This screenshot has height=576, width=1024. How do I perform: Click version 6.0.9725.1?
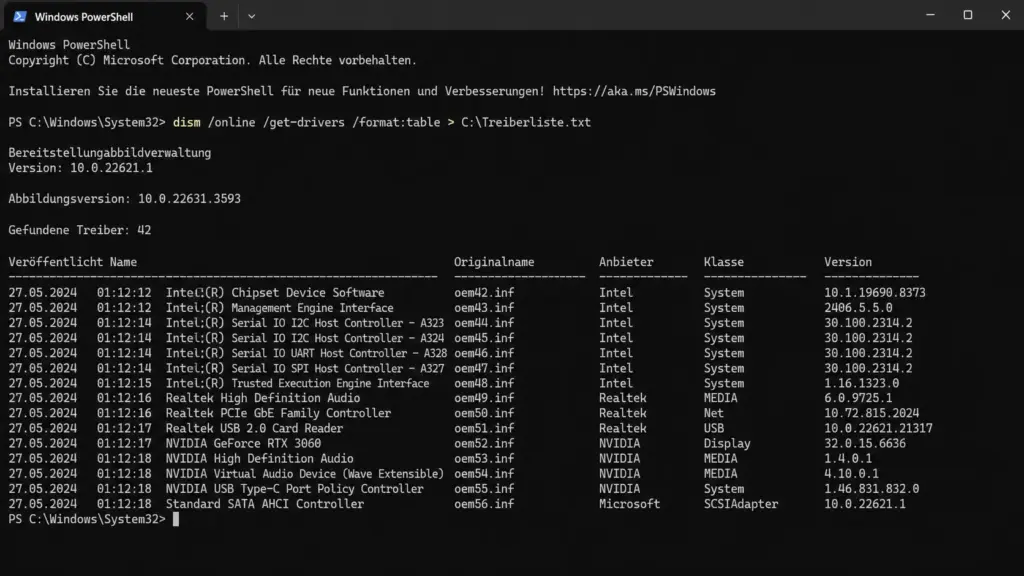(x=857, y=398)
